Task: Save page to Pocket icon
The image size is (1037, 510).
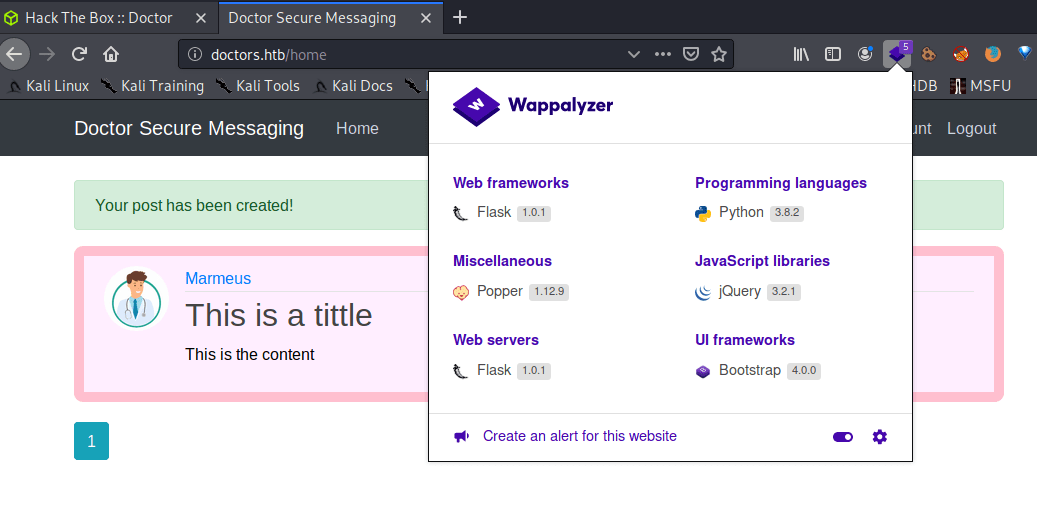Action: (x=690, y=54)
